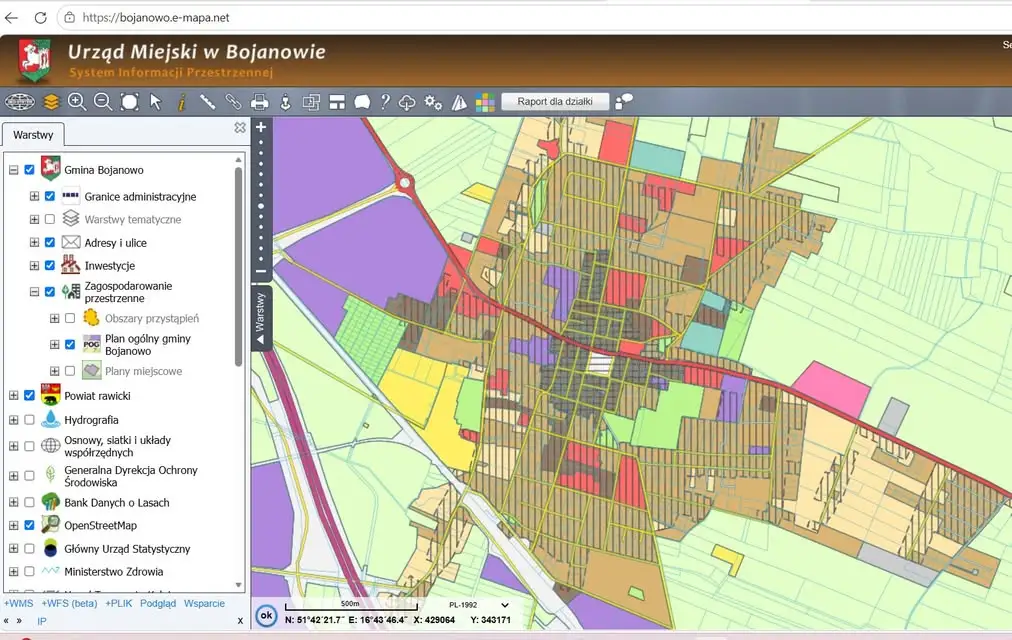Screen dimensions: 1012x640
Task: Expand the Bank Danych o Lasach node
Action: tap(14, 502)
